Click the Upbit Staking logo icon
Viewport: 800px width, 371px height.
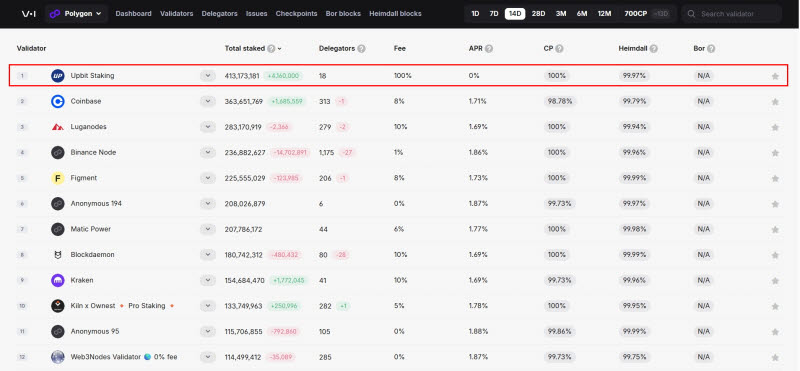58,76
